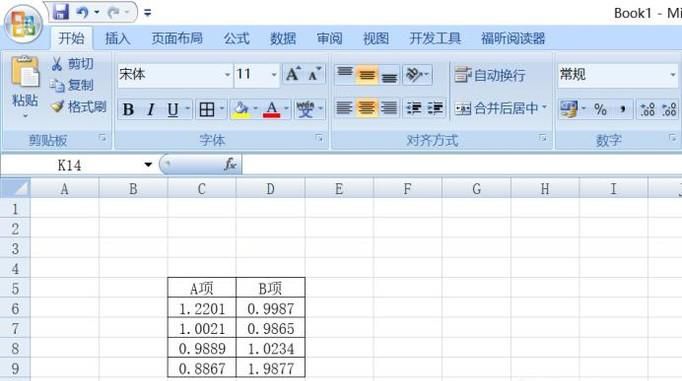Switch to the 开始 tab
682x381 pixels.
click(71, 38)
